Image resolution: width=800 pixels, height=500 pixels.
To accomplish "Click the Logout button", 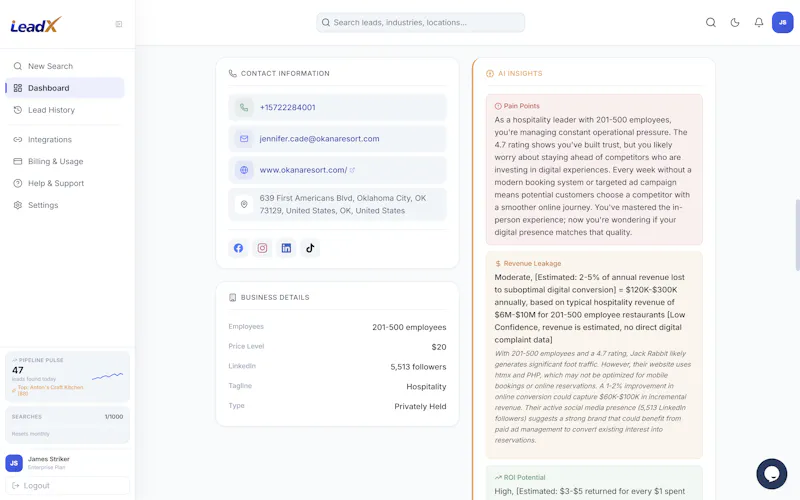I will (x=67, y=486).
